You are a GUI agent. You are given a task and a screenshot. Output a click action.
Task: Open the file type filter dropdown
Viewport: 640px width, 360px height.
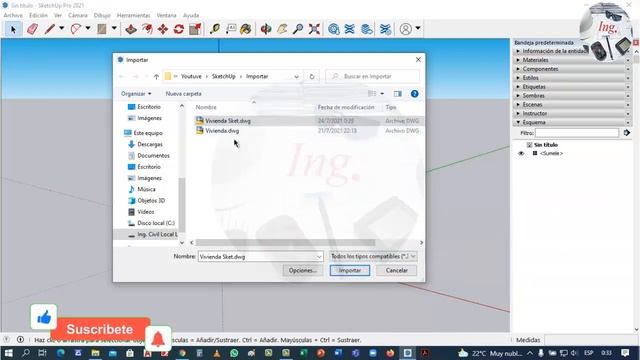(373, 256)
